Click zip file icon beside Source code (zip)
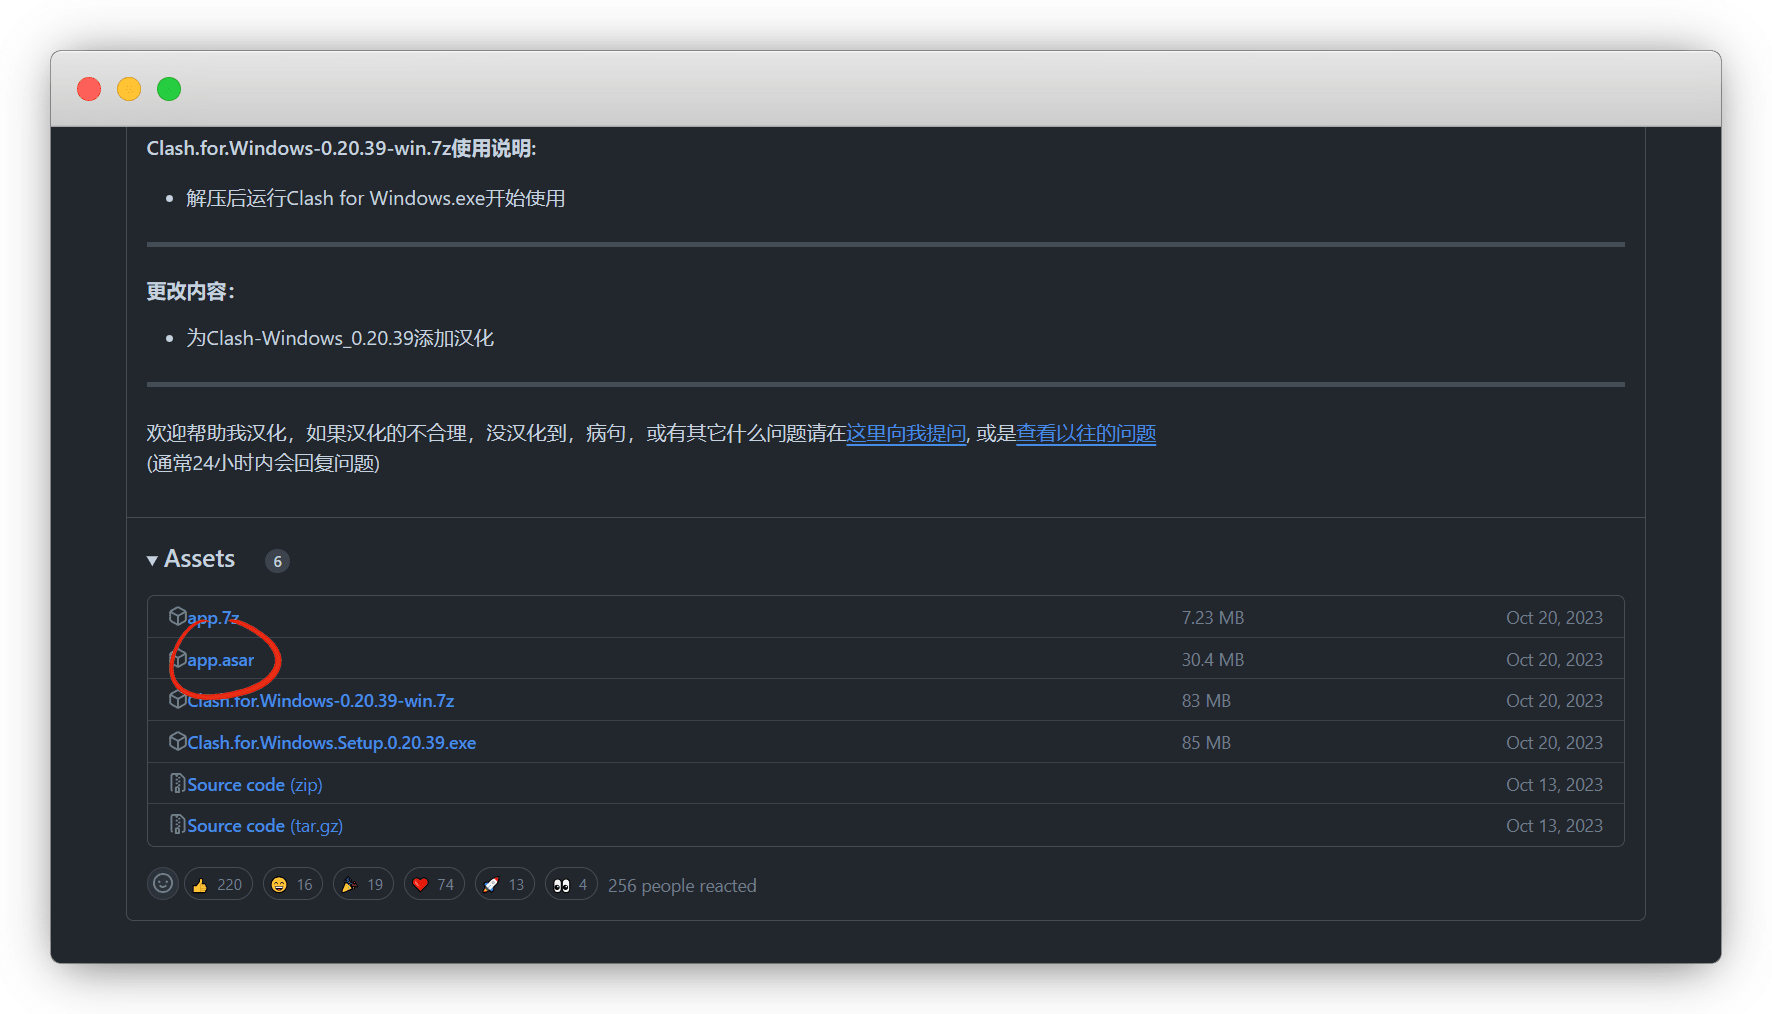Screen dimensions: 1772x1014 tap(177, 783)
